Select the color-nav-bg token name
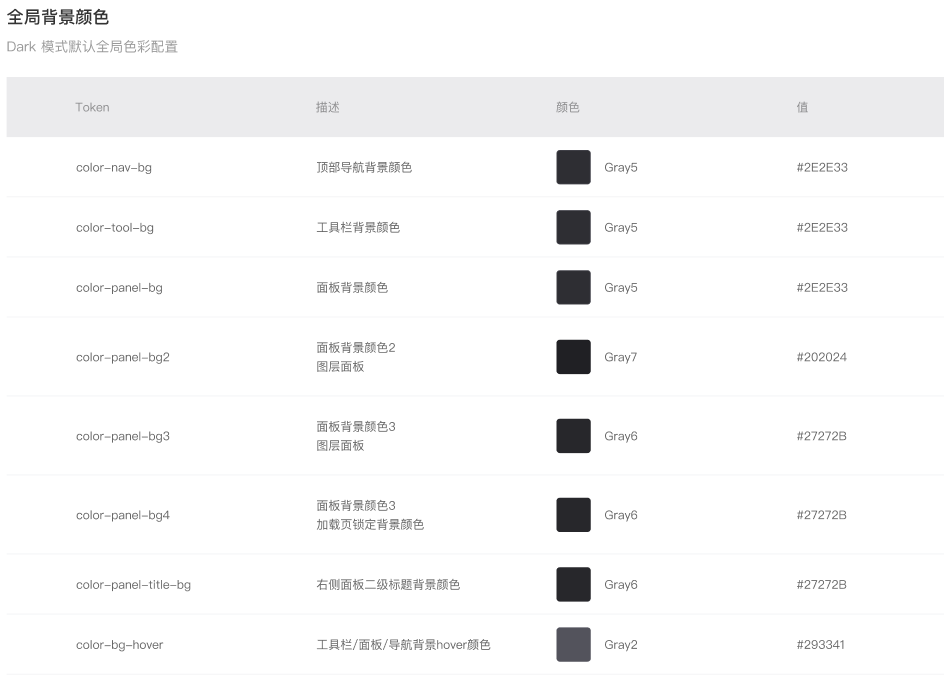944x676 pixels. point(114,167)
